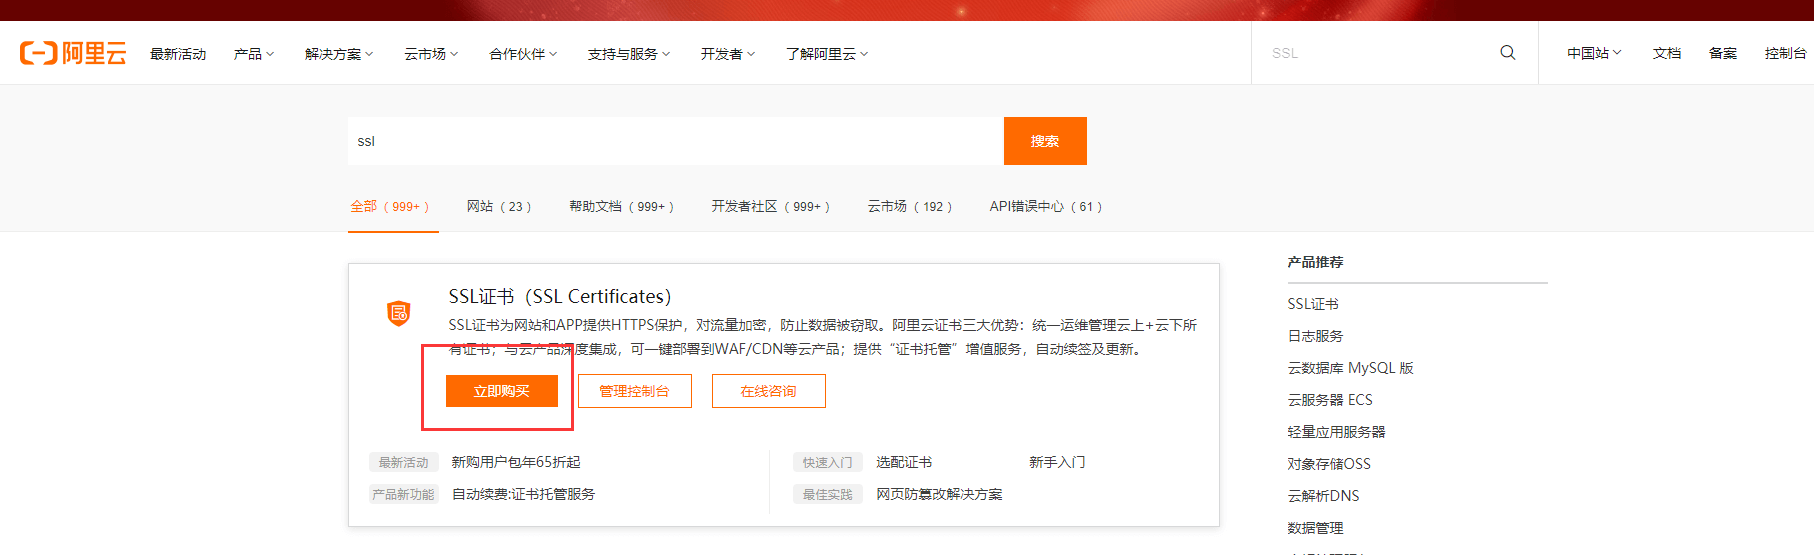Screen dimensions: 1814x555
Task: Open 新购用户包年65折起 link
Action: (x=516, y=462)
